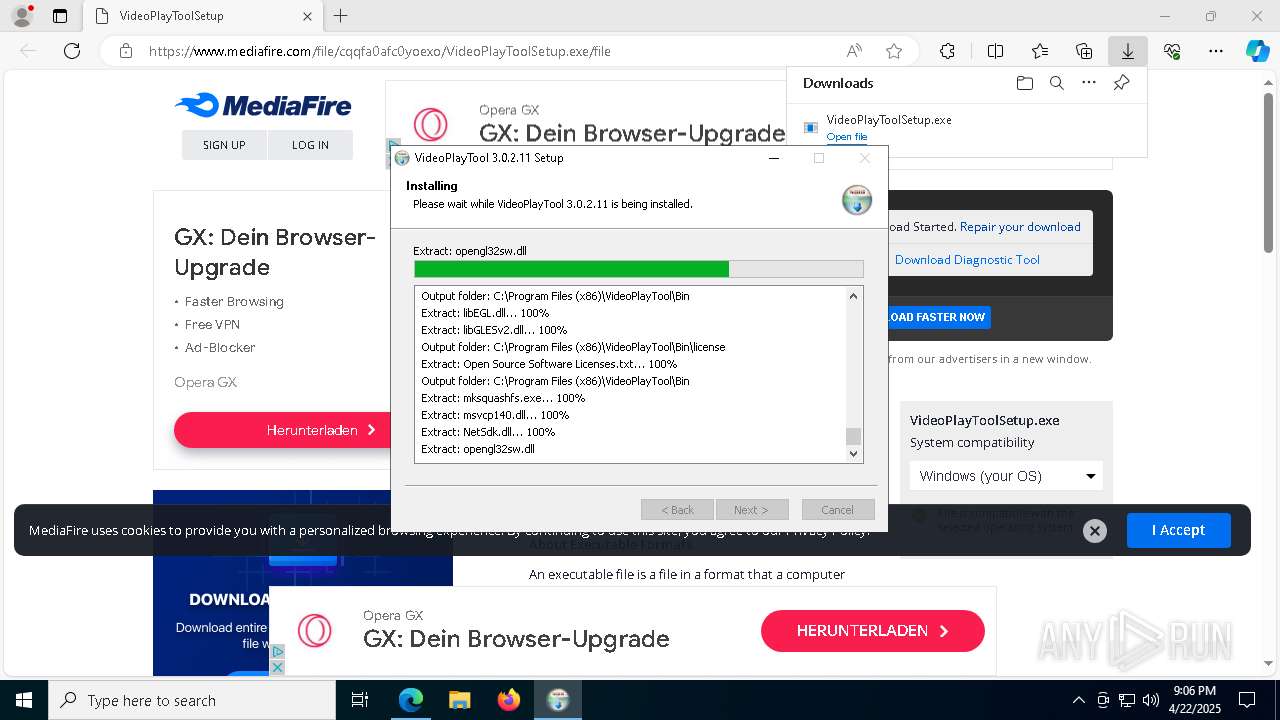Screen dimensions: 1280x720
Task: Refresh the MediaFire page
Action: (x=72, y=51)
